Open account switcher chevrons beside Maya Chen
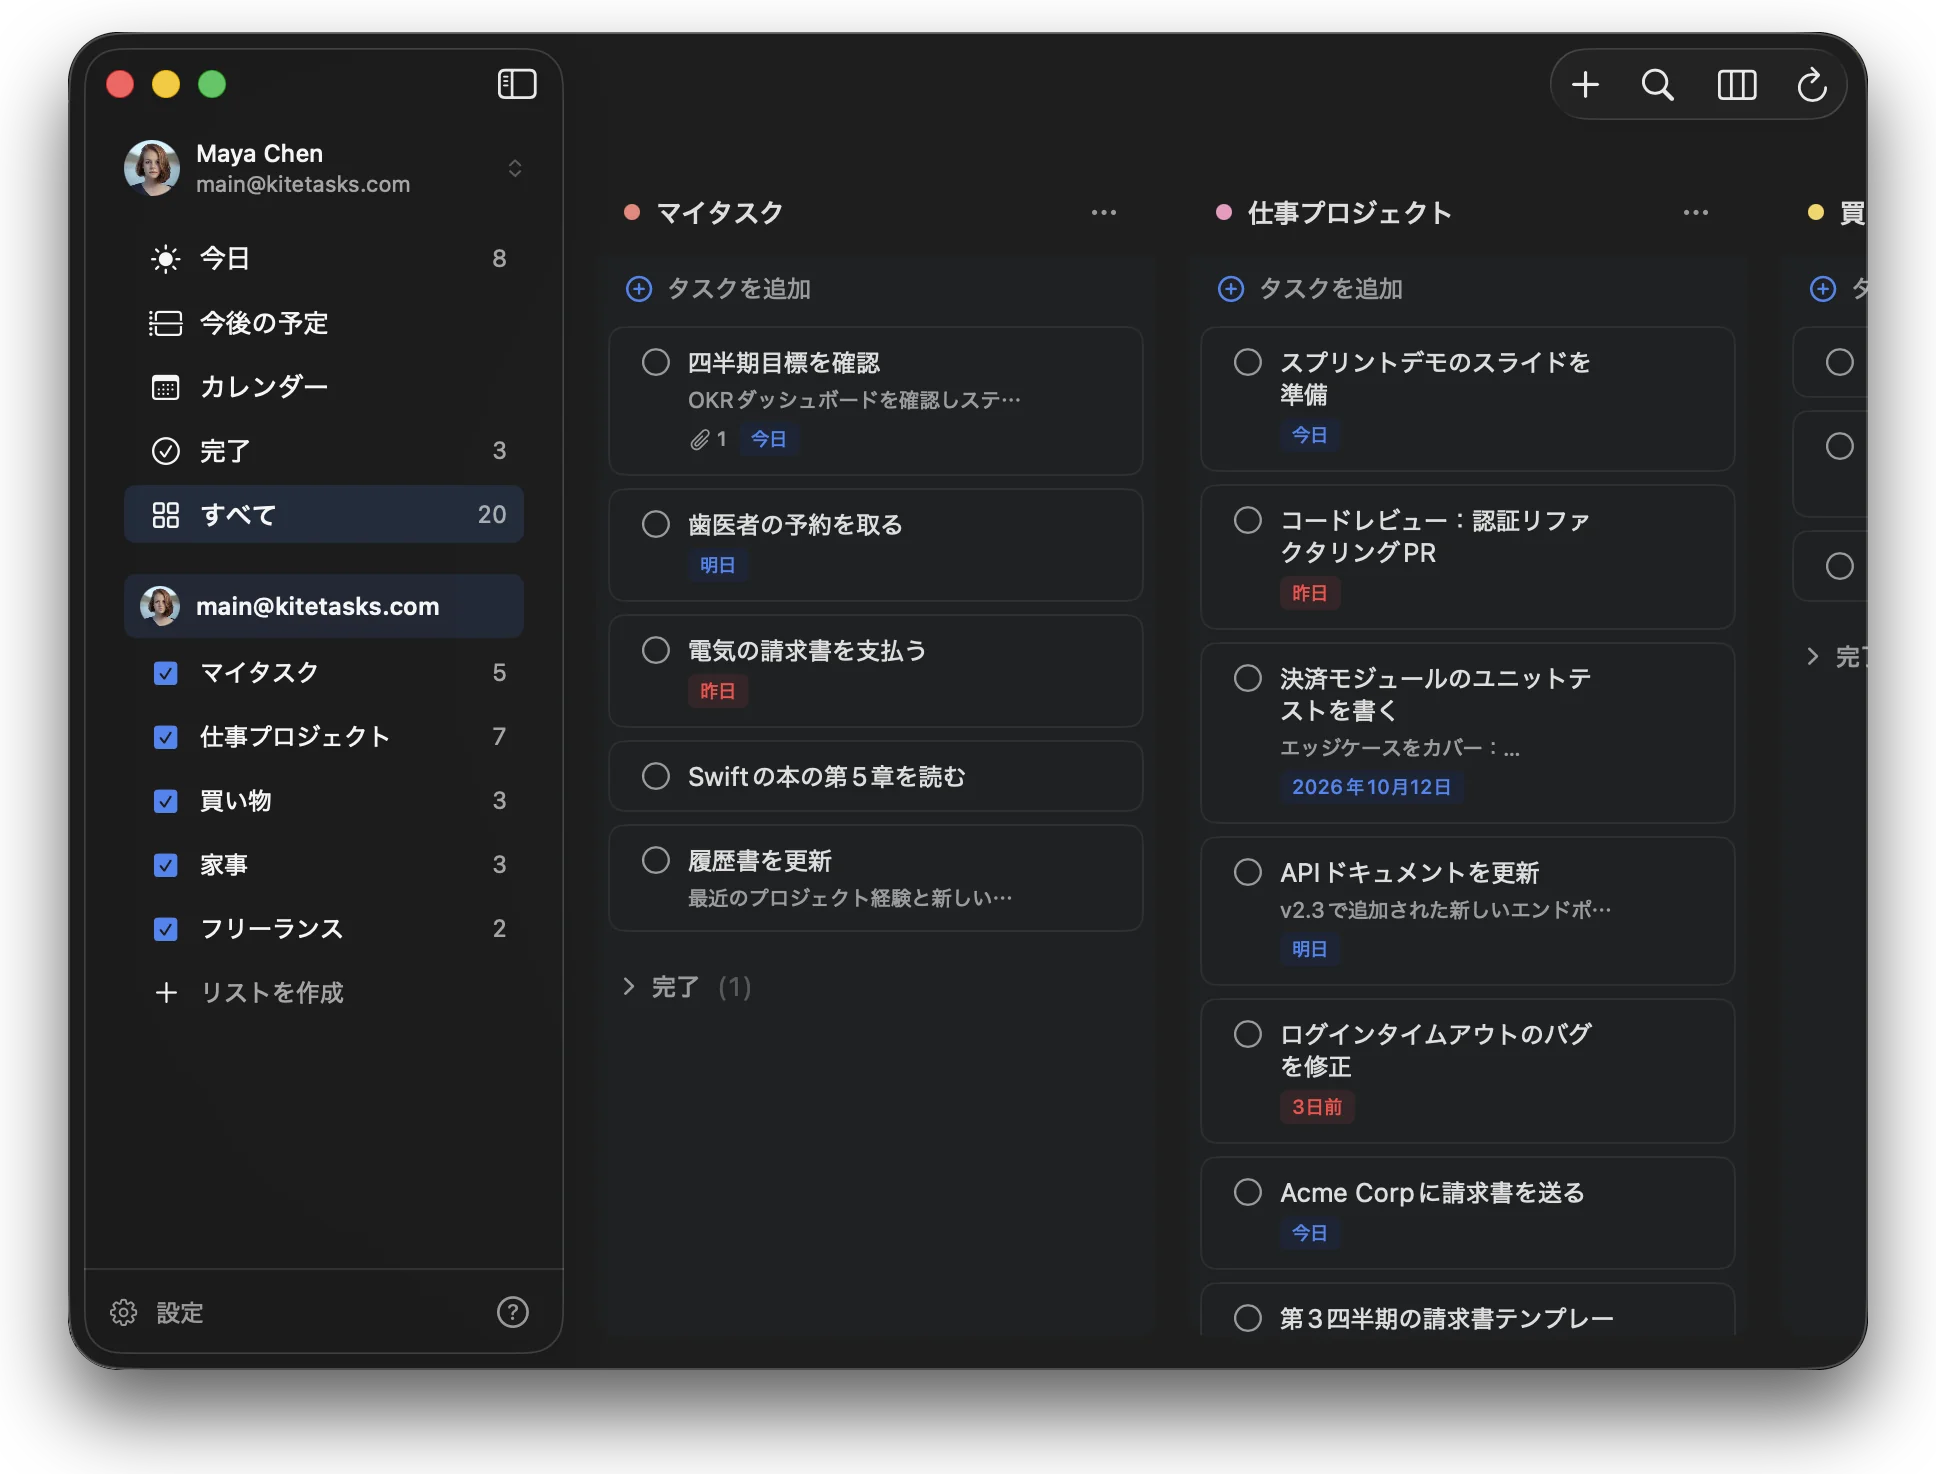This screenshot has width=1936, height=1474. point(515,168)
